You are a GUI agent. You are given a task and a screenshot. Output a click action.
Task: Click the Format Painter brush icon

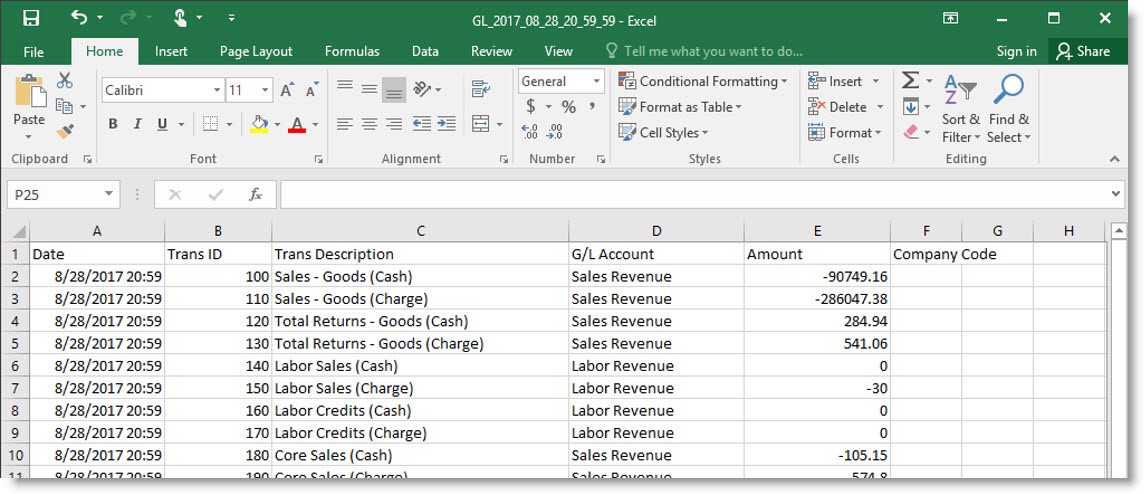(65, 131)
